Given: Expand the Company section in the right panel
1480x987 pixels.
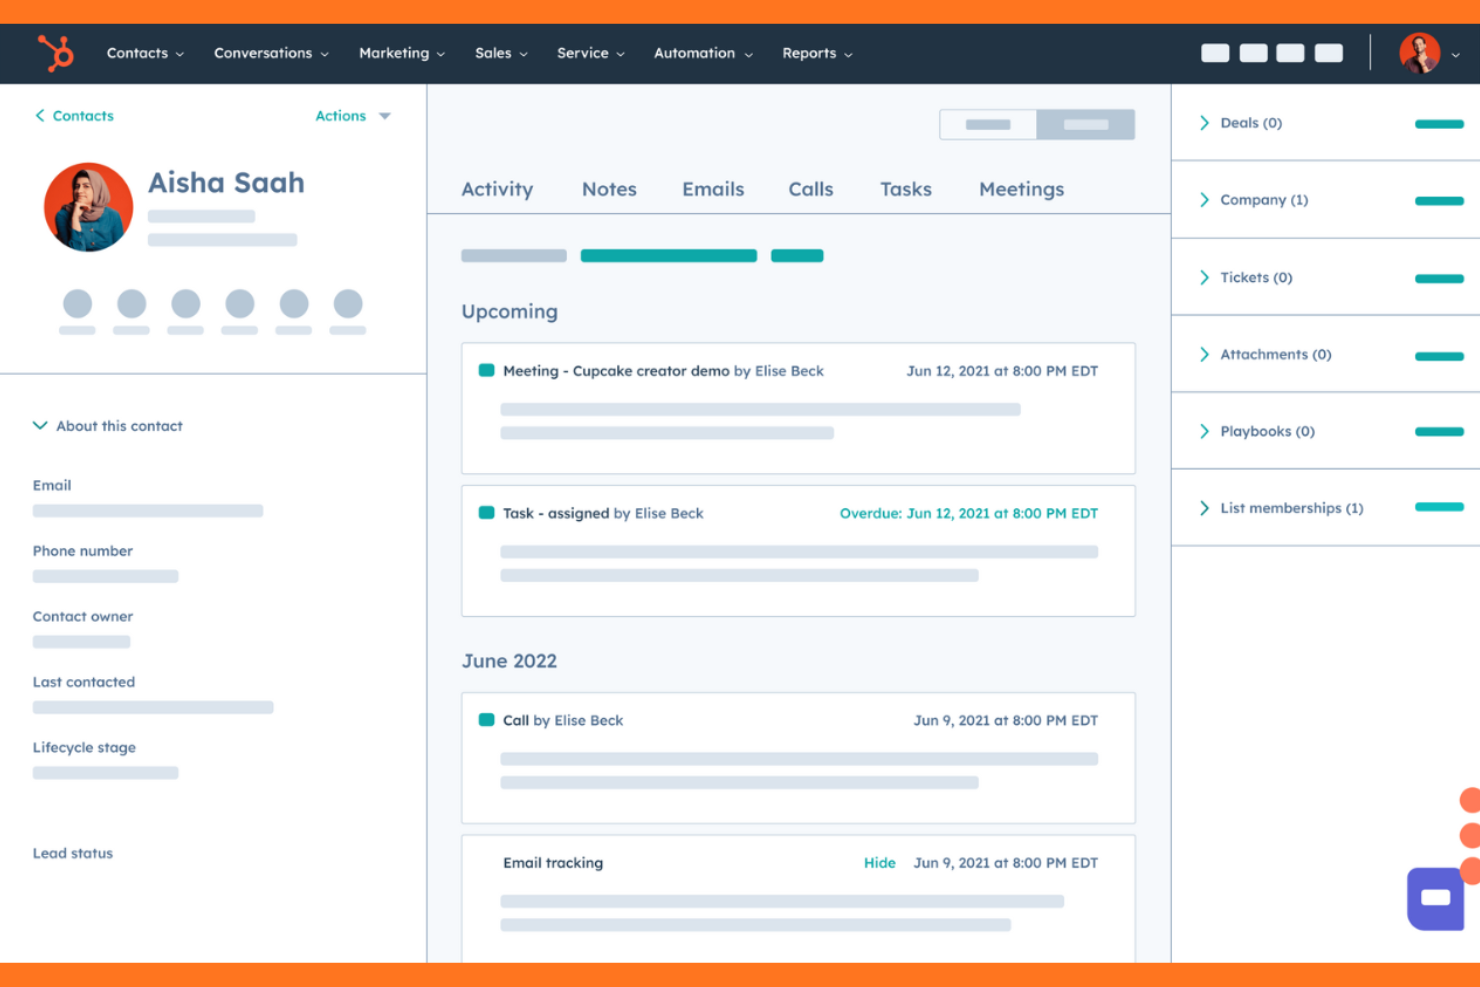Looking at the screenshot, I should (1204, 199).
